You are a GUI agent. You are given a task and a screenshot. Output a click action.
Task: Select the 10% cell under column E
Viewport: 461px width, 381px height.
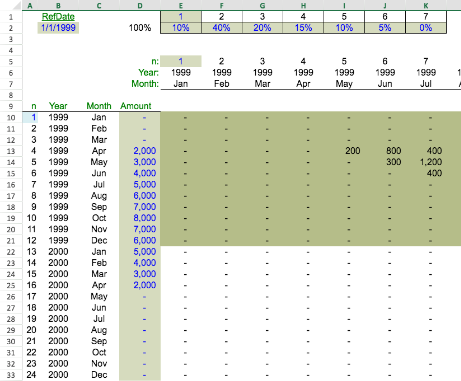(181, 28)
